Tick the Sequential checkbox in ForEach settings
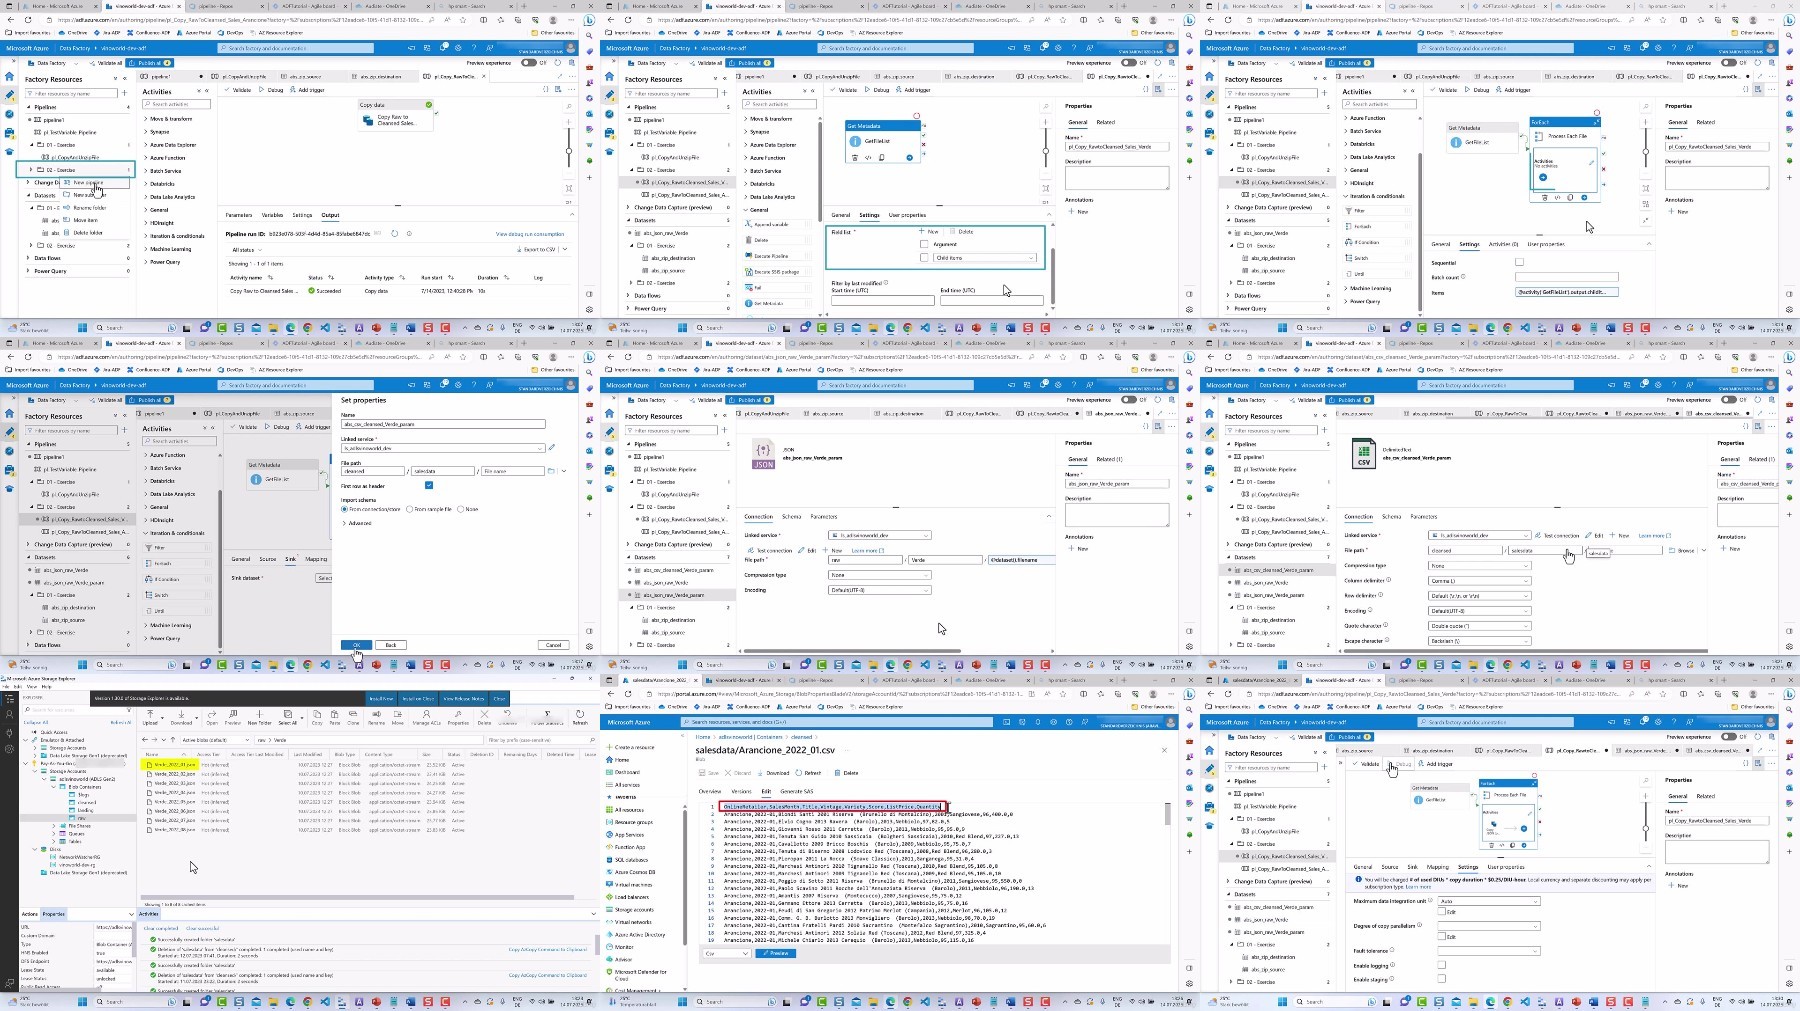The image size is (1800, 1011). point(1519,262)
